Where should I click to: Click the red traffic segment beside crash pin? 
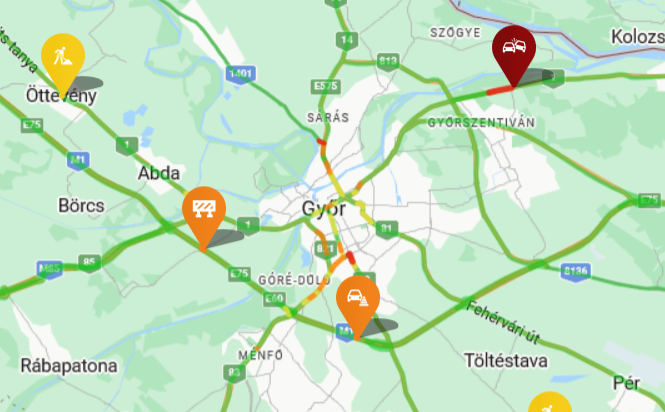tap(500, 90)
